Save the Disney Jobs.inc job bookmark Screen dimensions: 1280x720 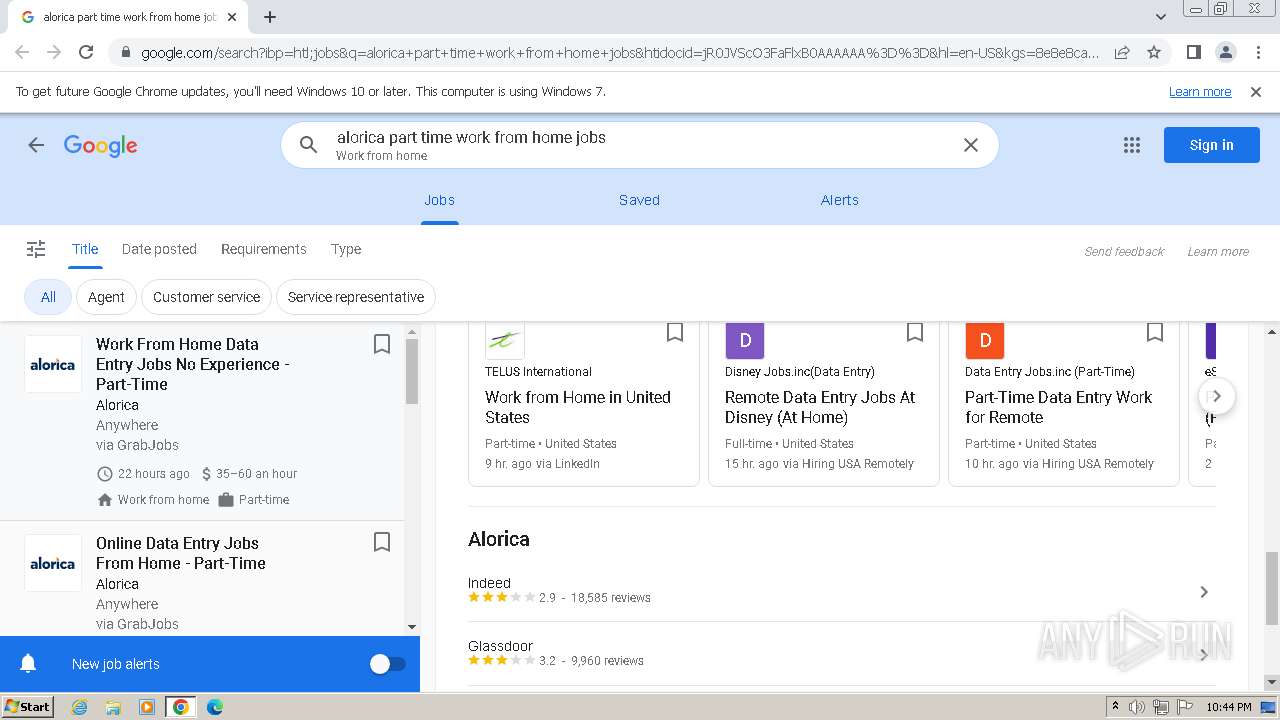915,332
